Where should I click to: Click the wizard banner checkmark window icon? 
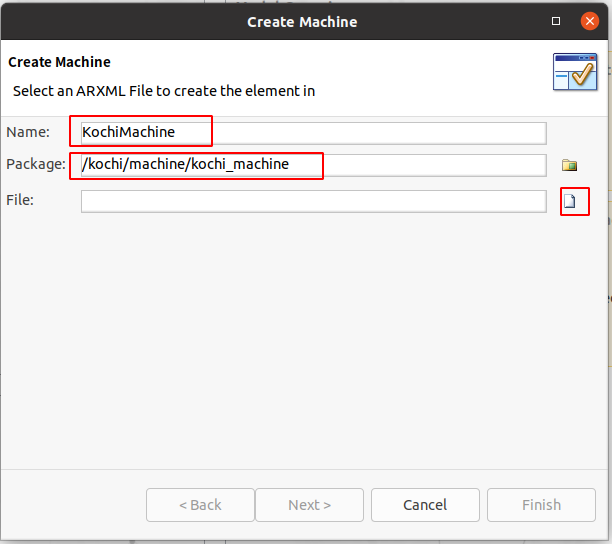click(x=575, y=72)
